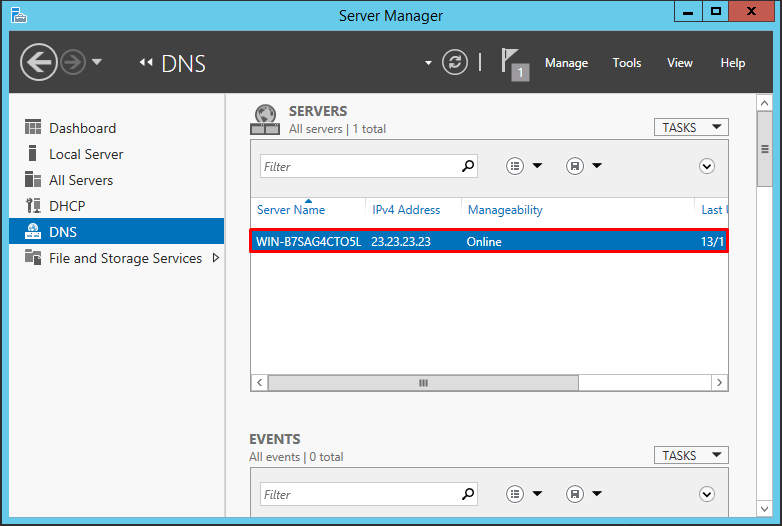Click Servers horizontal scrollbar thumb
This screenshot has height=526, width=782.
pyautogui.click(x=423, y=383)
